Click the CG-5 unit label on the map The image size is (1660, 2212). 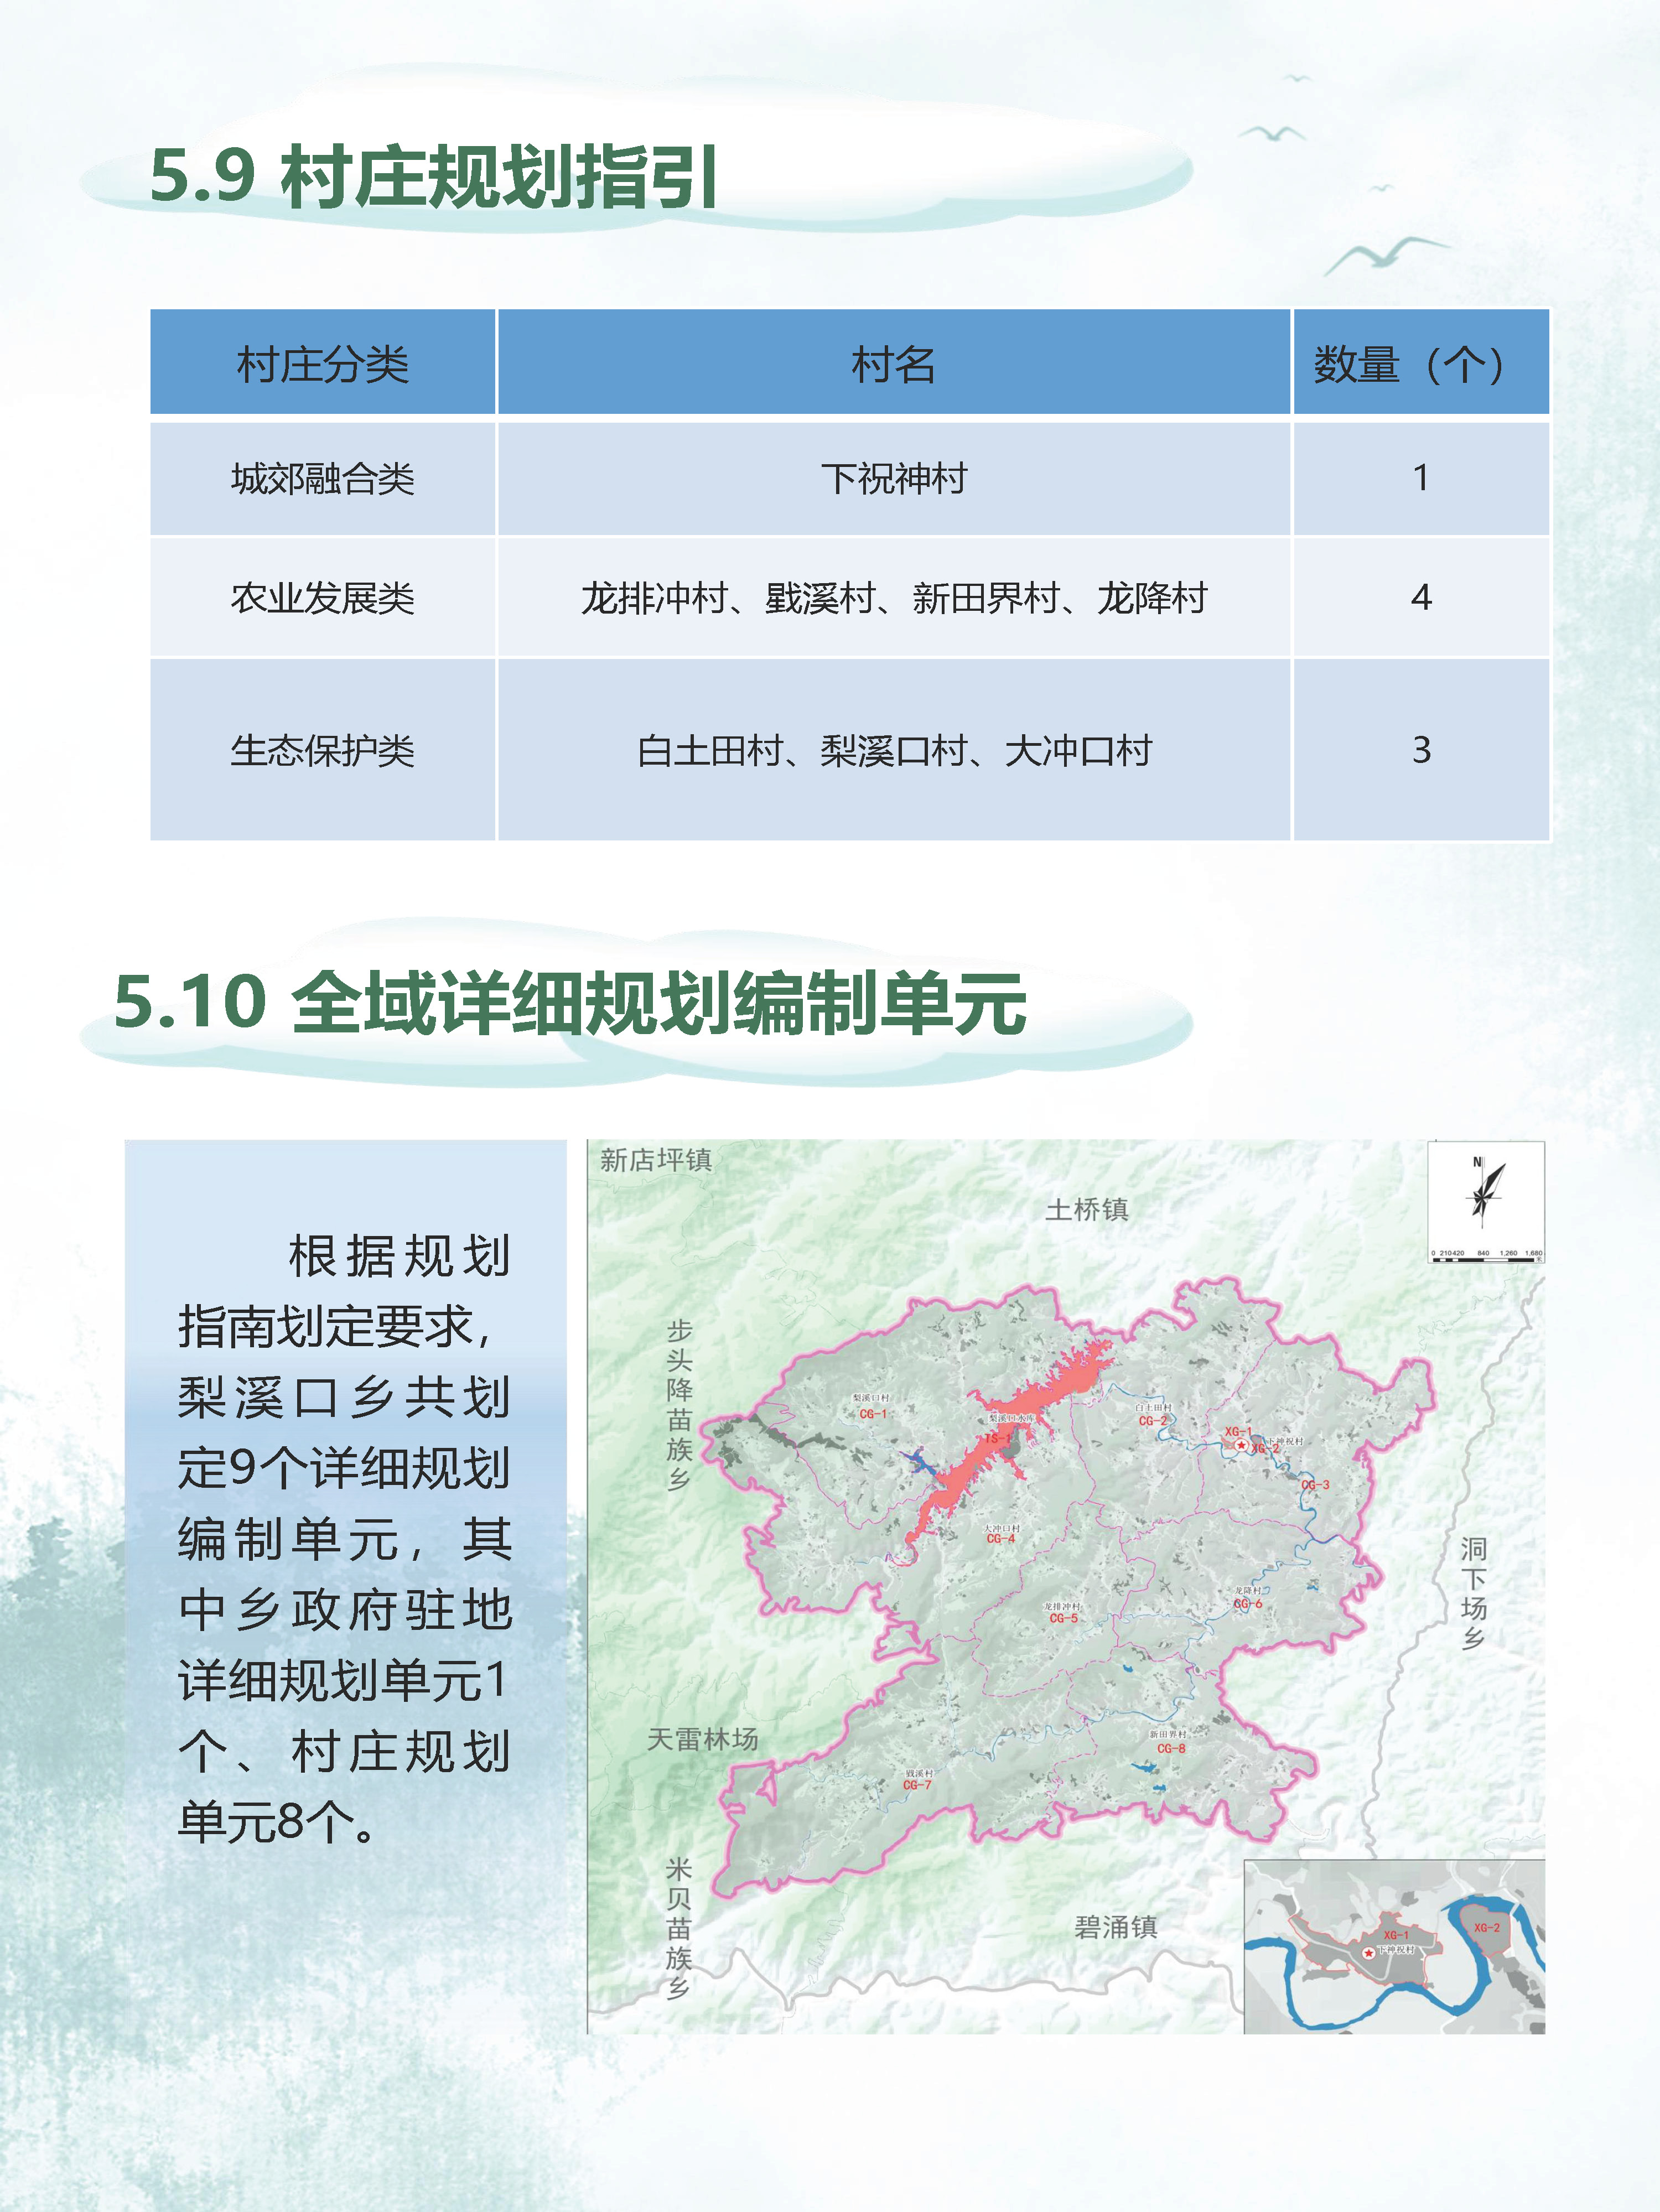point(1063,1618)
